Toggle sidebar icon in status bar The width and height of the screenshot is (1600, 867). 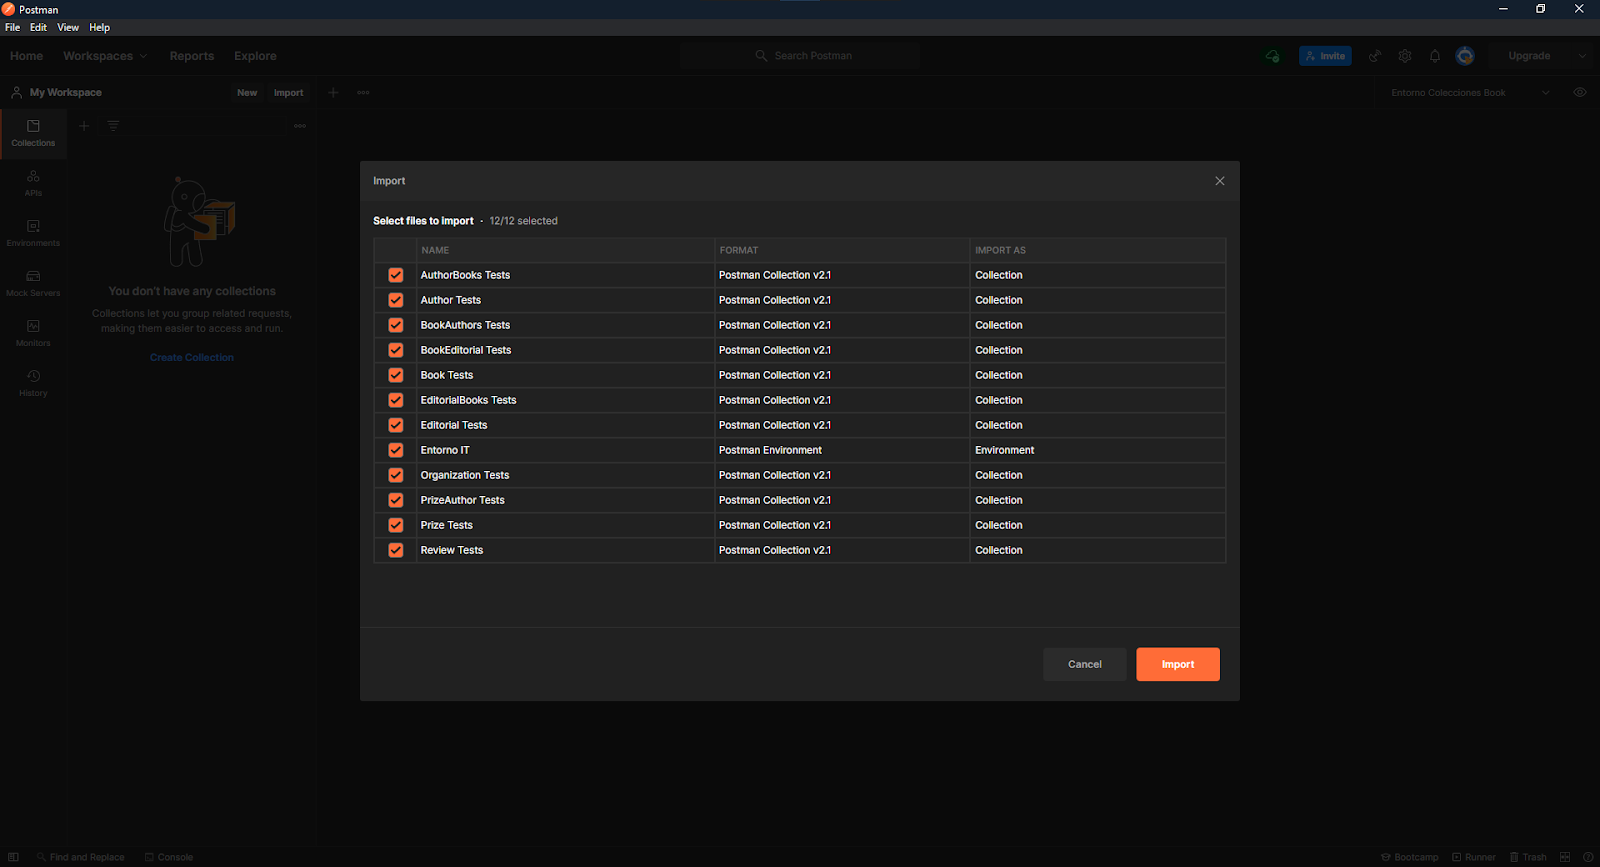(x=13, y=857)
